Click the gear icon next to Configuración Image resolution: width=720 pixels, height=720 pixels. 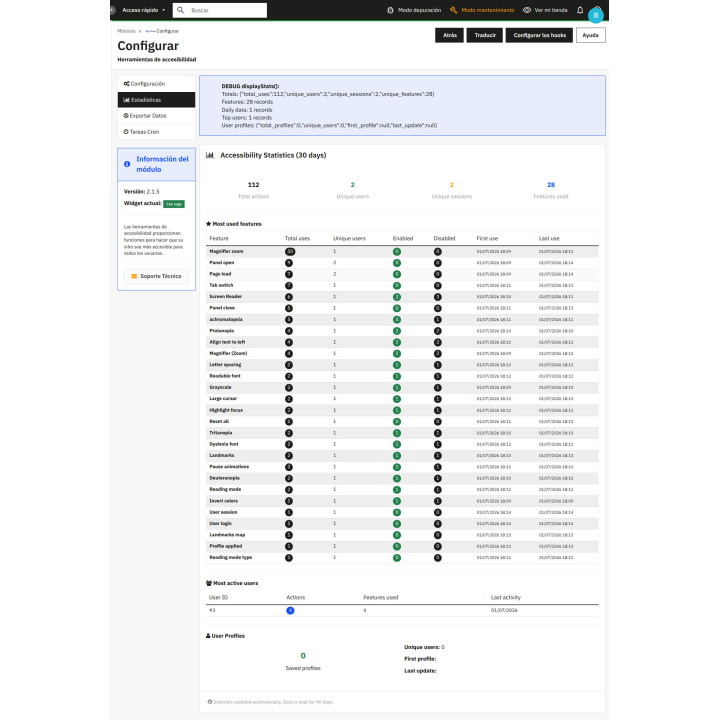pyautogui.click(x=126, y=84)
